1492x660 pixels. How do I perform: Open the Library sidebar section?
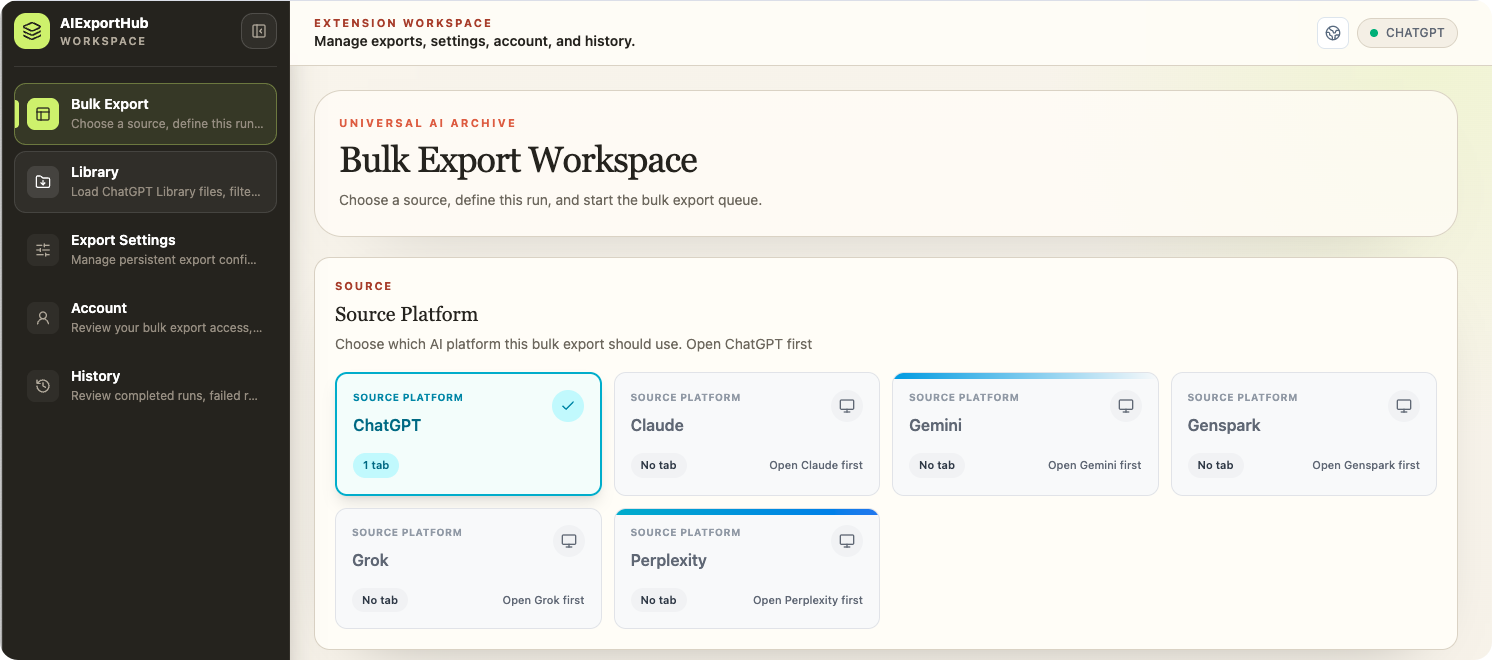click(x=145, y=182)
